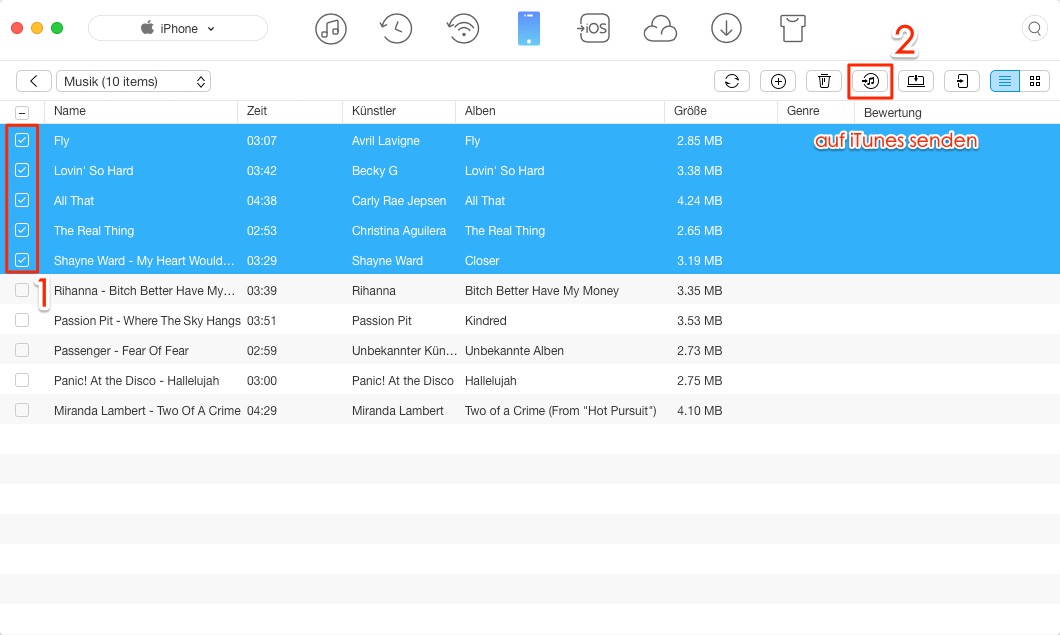The height and width of the screenshot is (635, 1060).
Task: Uncheck the Fly song checkbox
Action: point(22,140)
